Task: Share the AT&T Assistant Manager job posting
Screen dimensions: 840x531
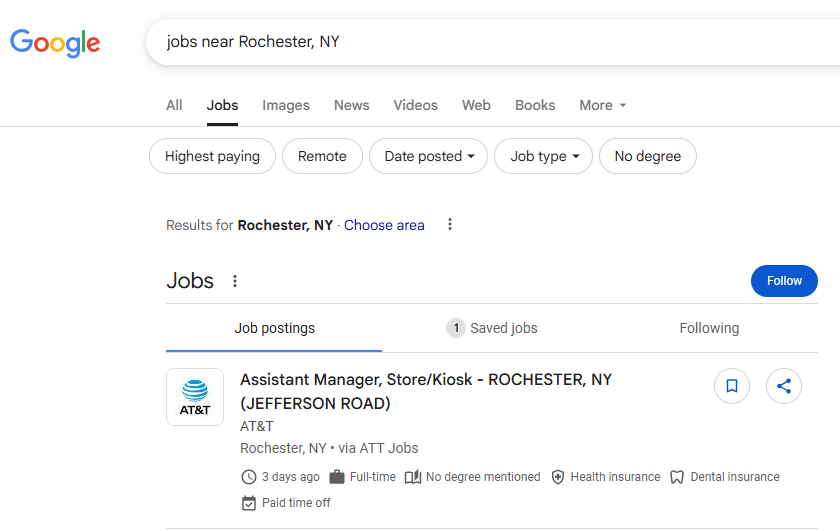Action: tap(784, 386)
